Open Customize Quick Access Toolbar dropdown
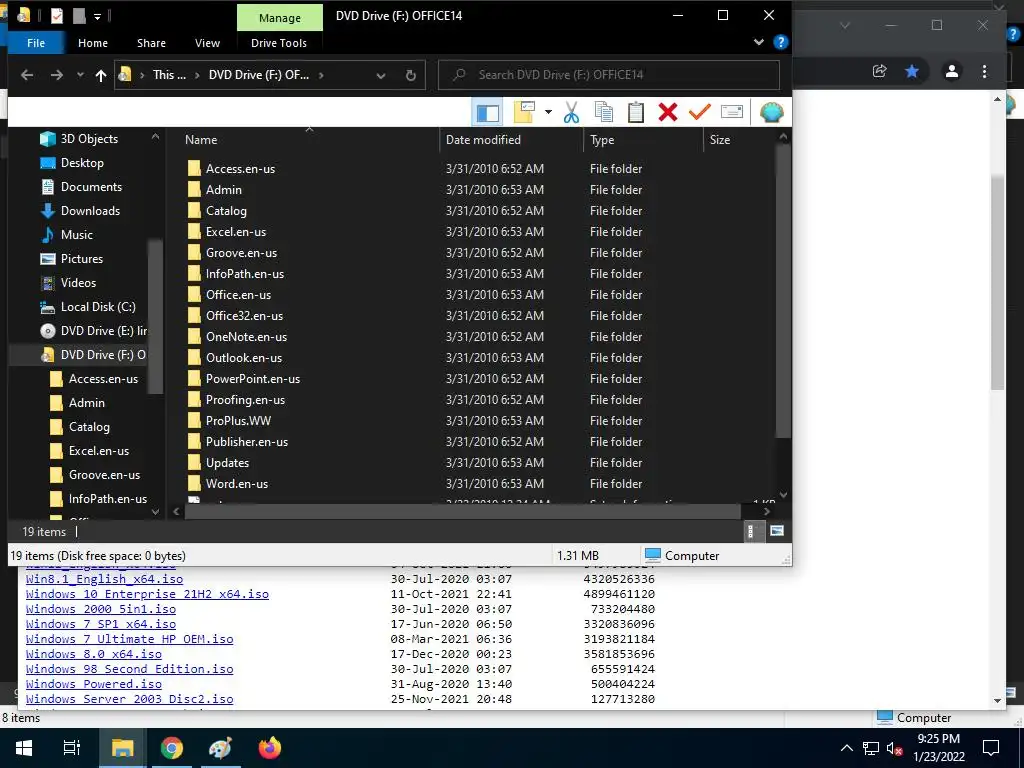Image resolution: width=1024 pixels, height=768 pixels. click(97, 16)
